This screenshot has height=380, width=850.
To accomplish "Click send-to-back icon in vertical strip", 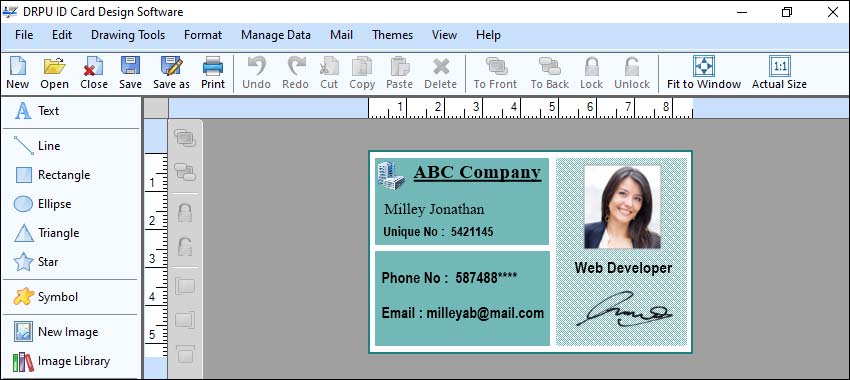I will (185, 172).
